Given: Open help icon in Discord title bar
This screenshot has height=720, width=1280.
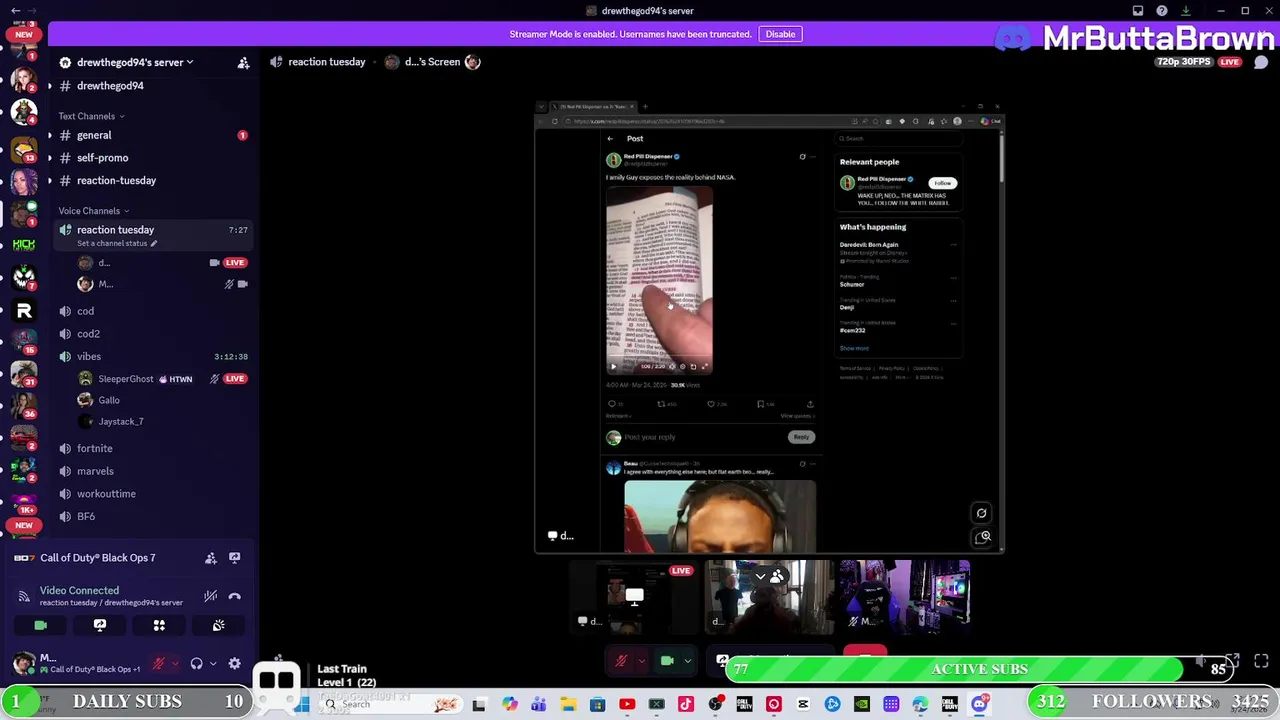Looking at the screenshot, I should pos(1162,11).
